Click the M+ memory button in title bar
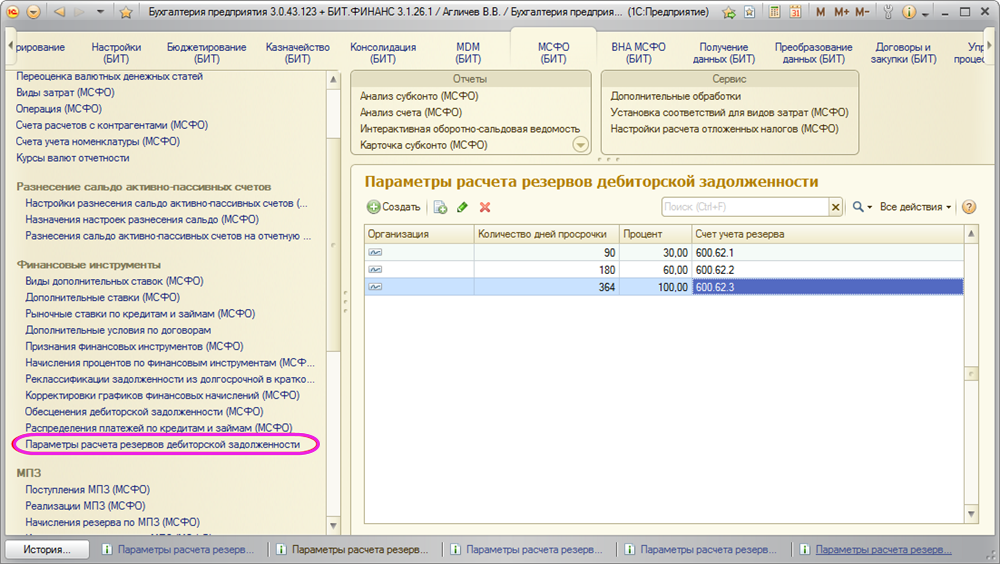The width and height of the screenshot is (1000, 564). [841, 13]
